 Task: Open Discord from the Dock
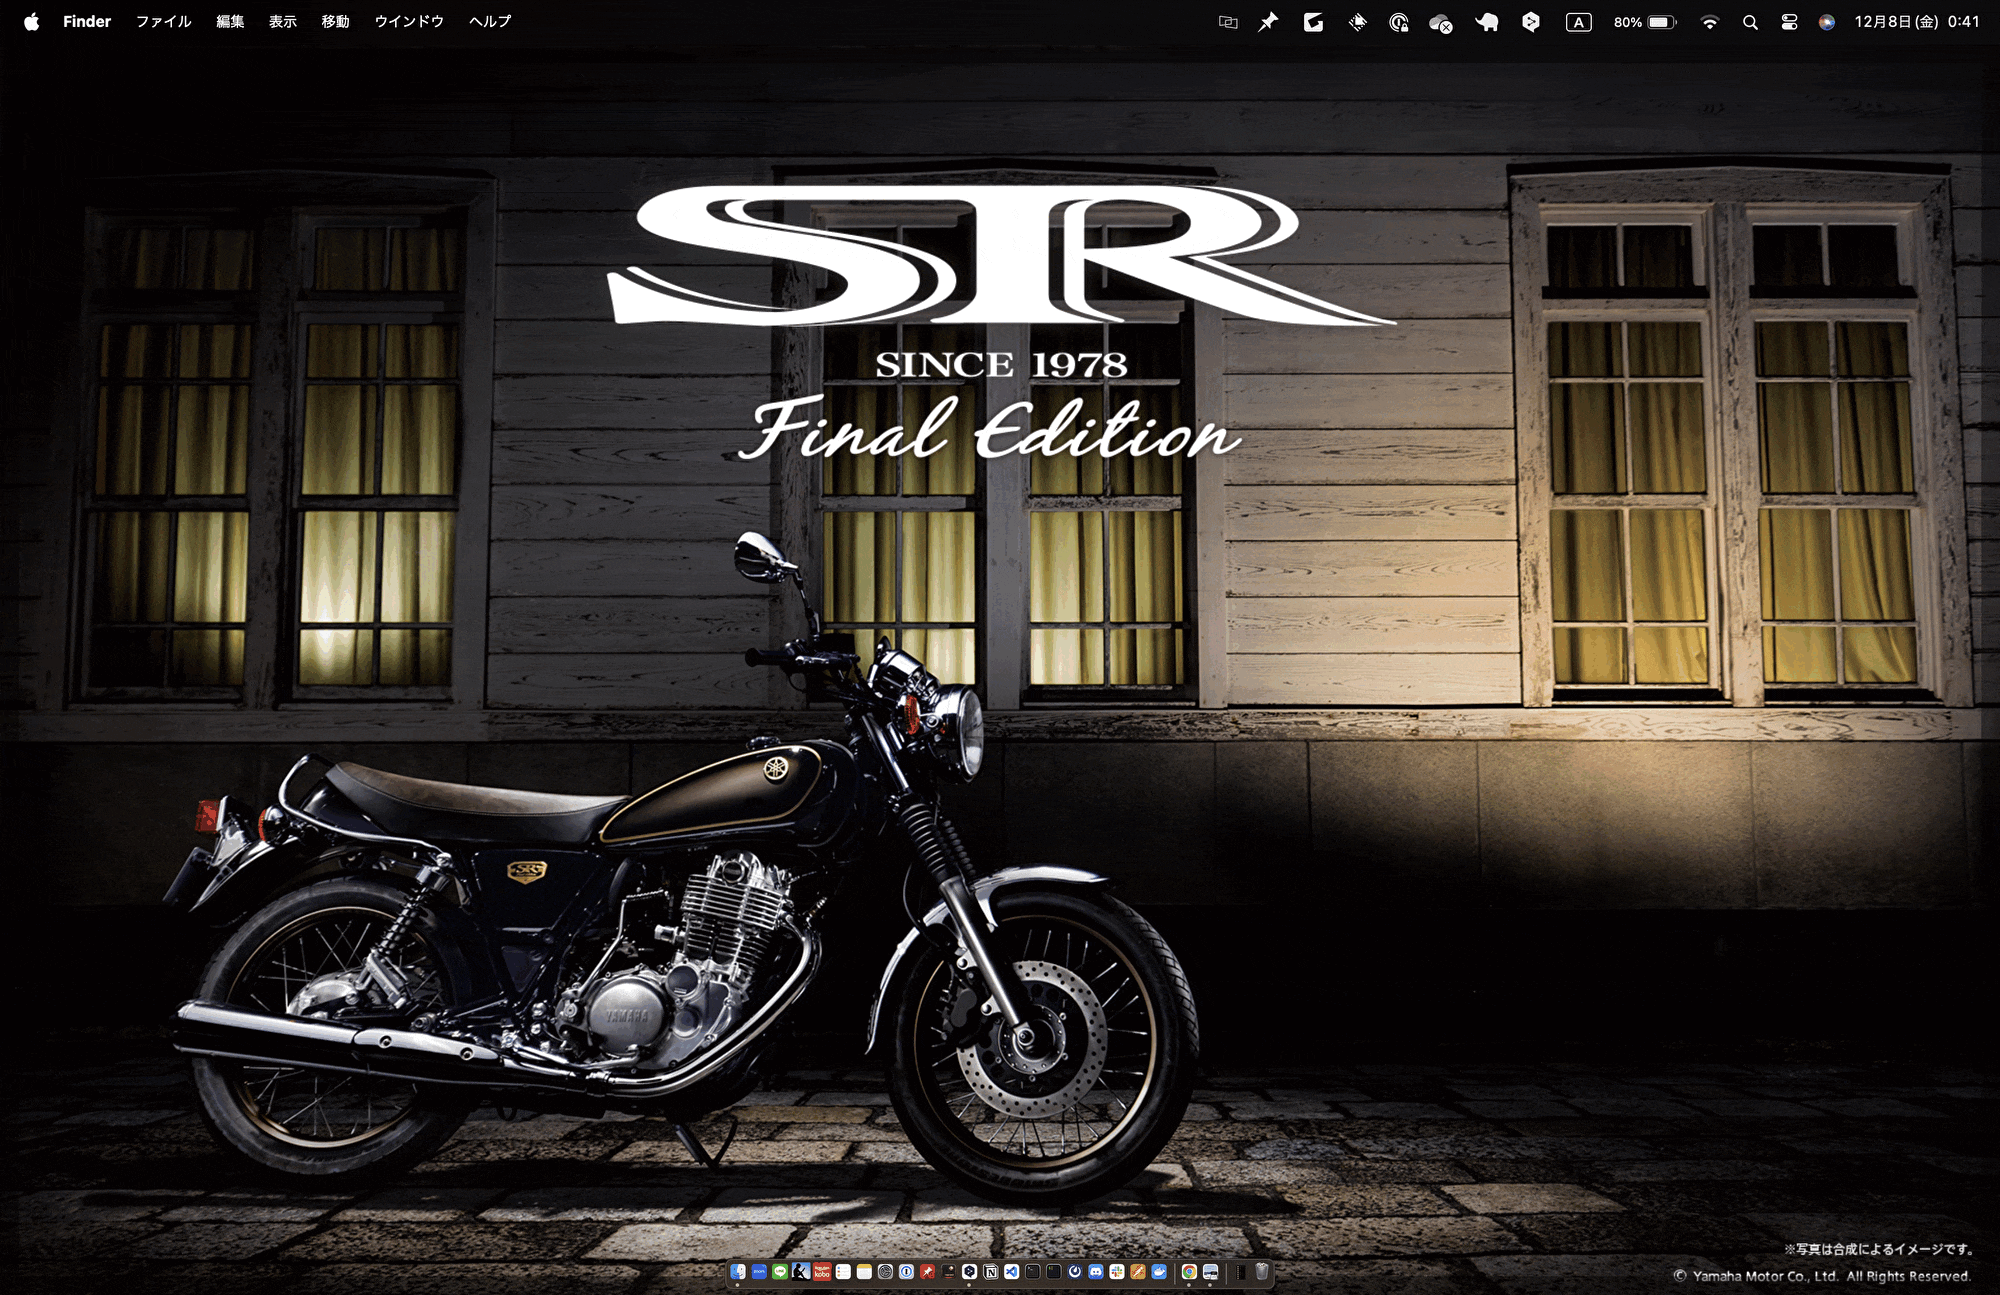click(1096, 1272)
